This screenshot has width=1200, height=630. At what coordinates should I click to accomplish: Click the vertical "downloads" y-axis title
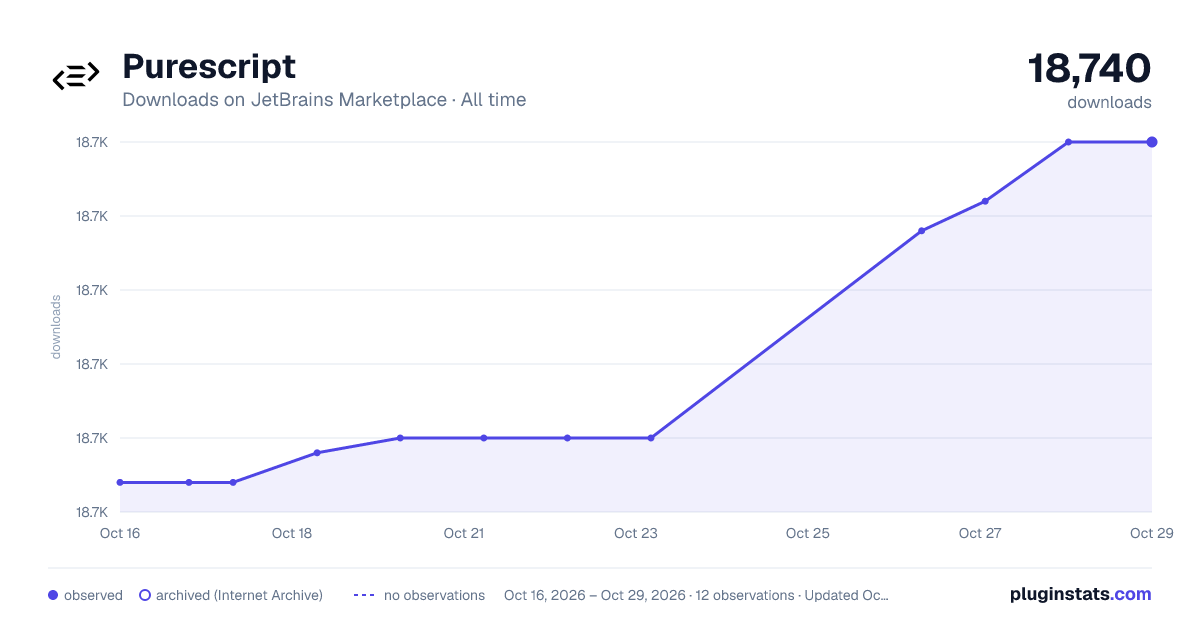pyautogui.click(x=56, y=327)
